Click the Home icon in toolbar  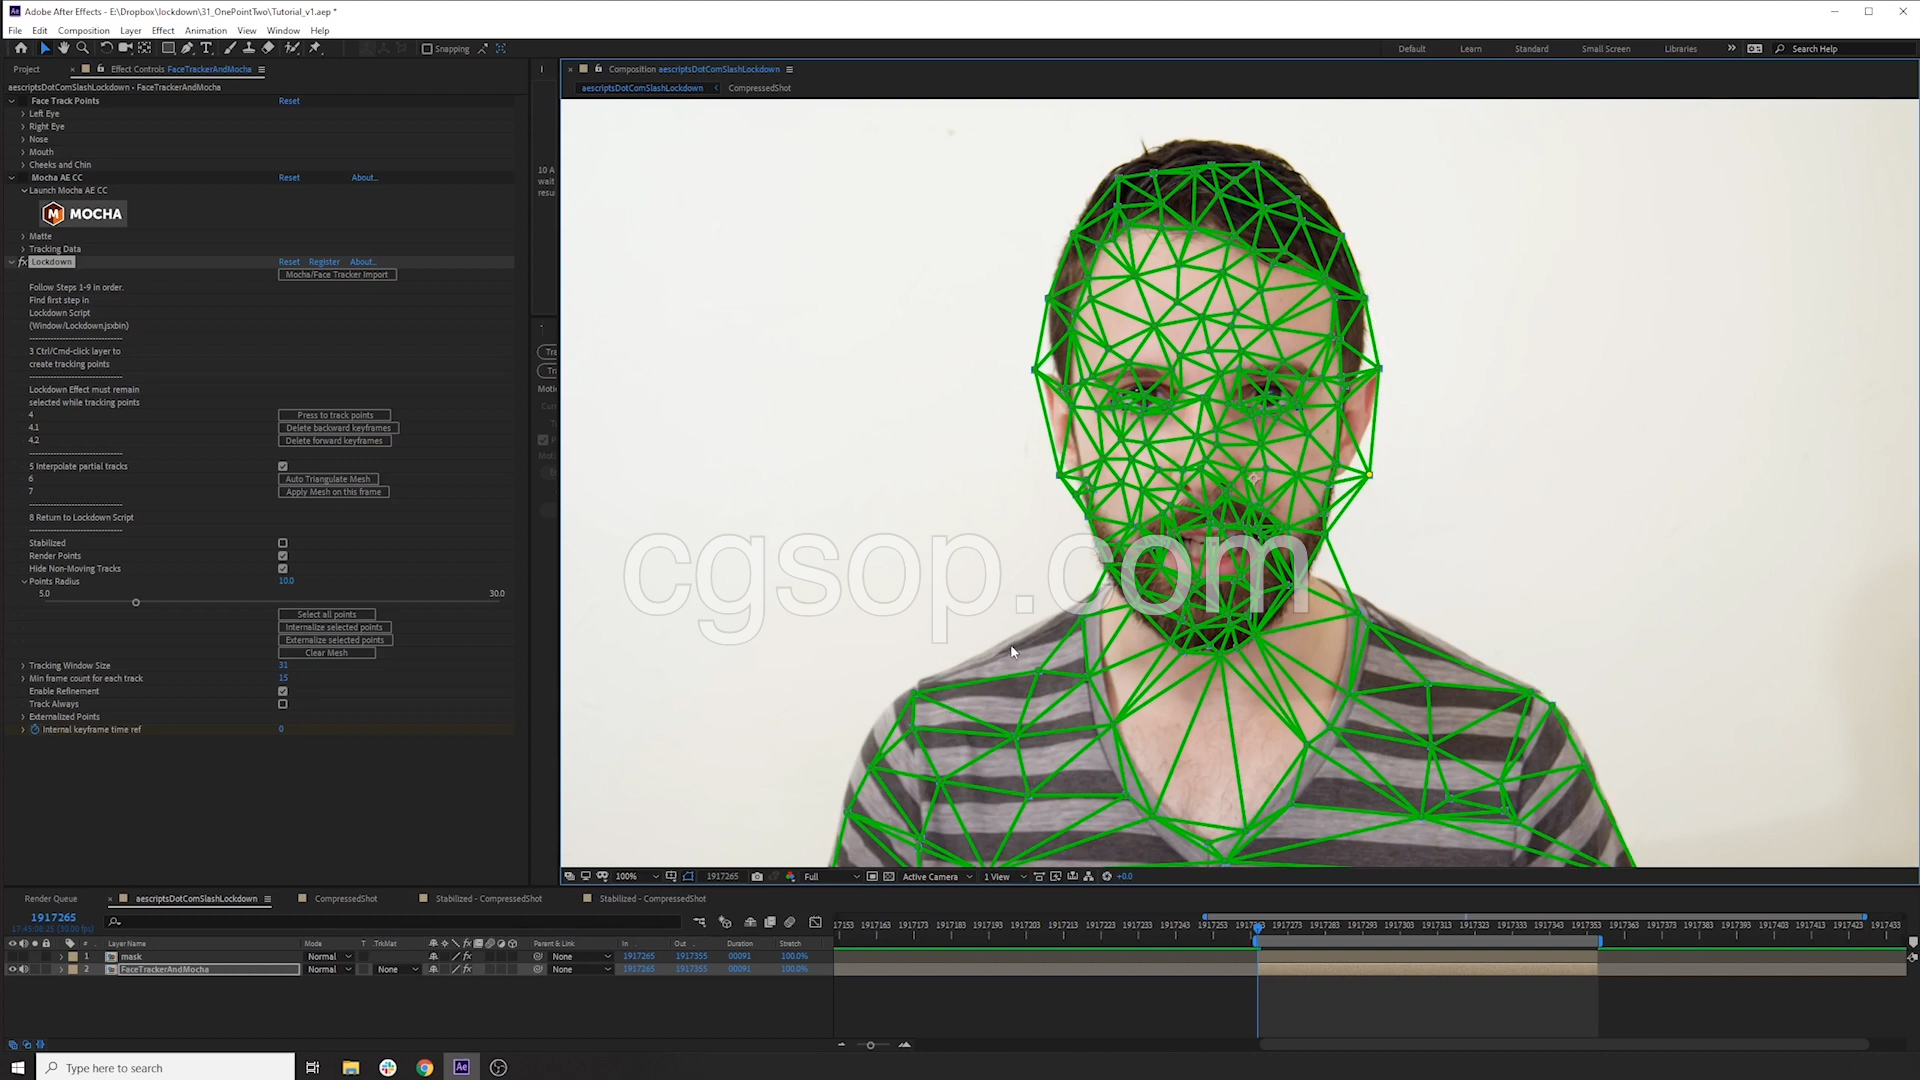21,48
